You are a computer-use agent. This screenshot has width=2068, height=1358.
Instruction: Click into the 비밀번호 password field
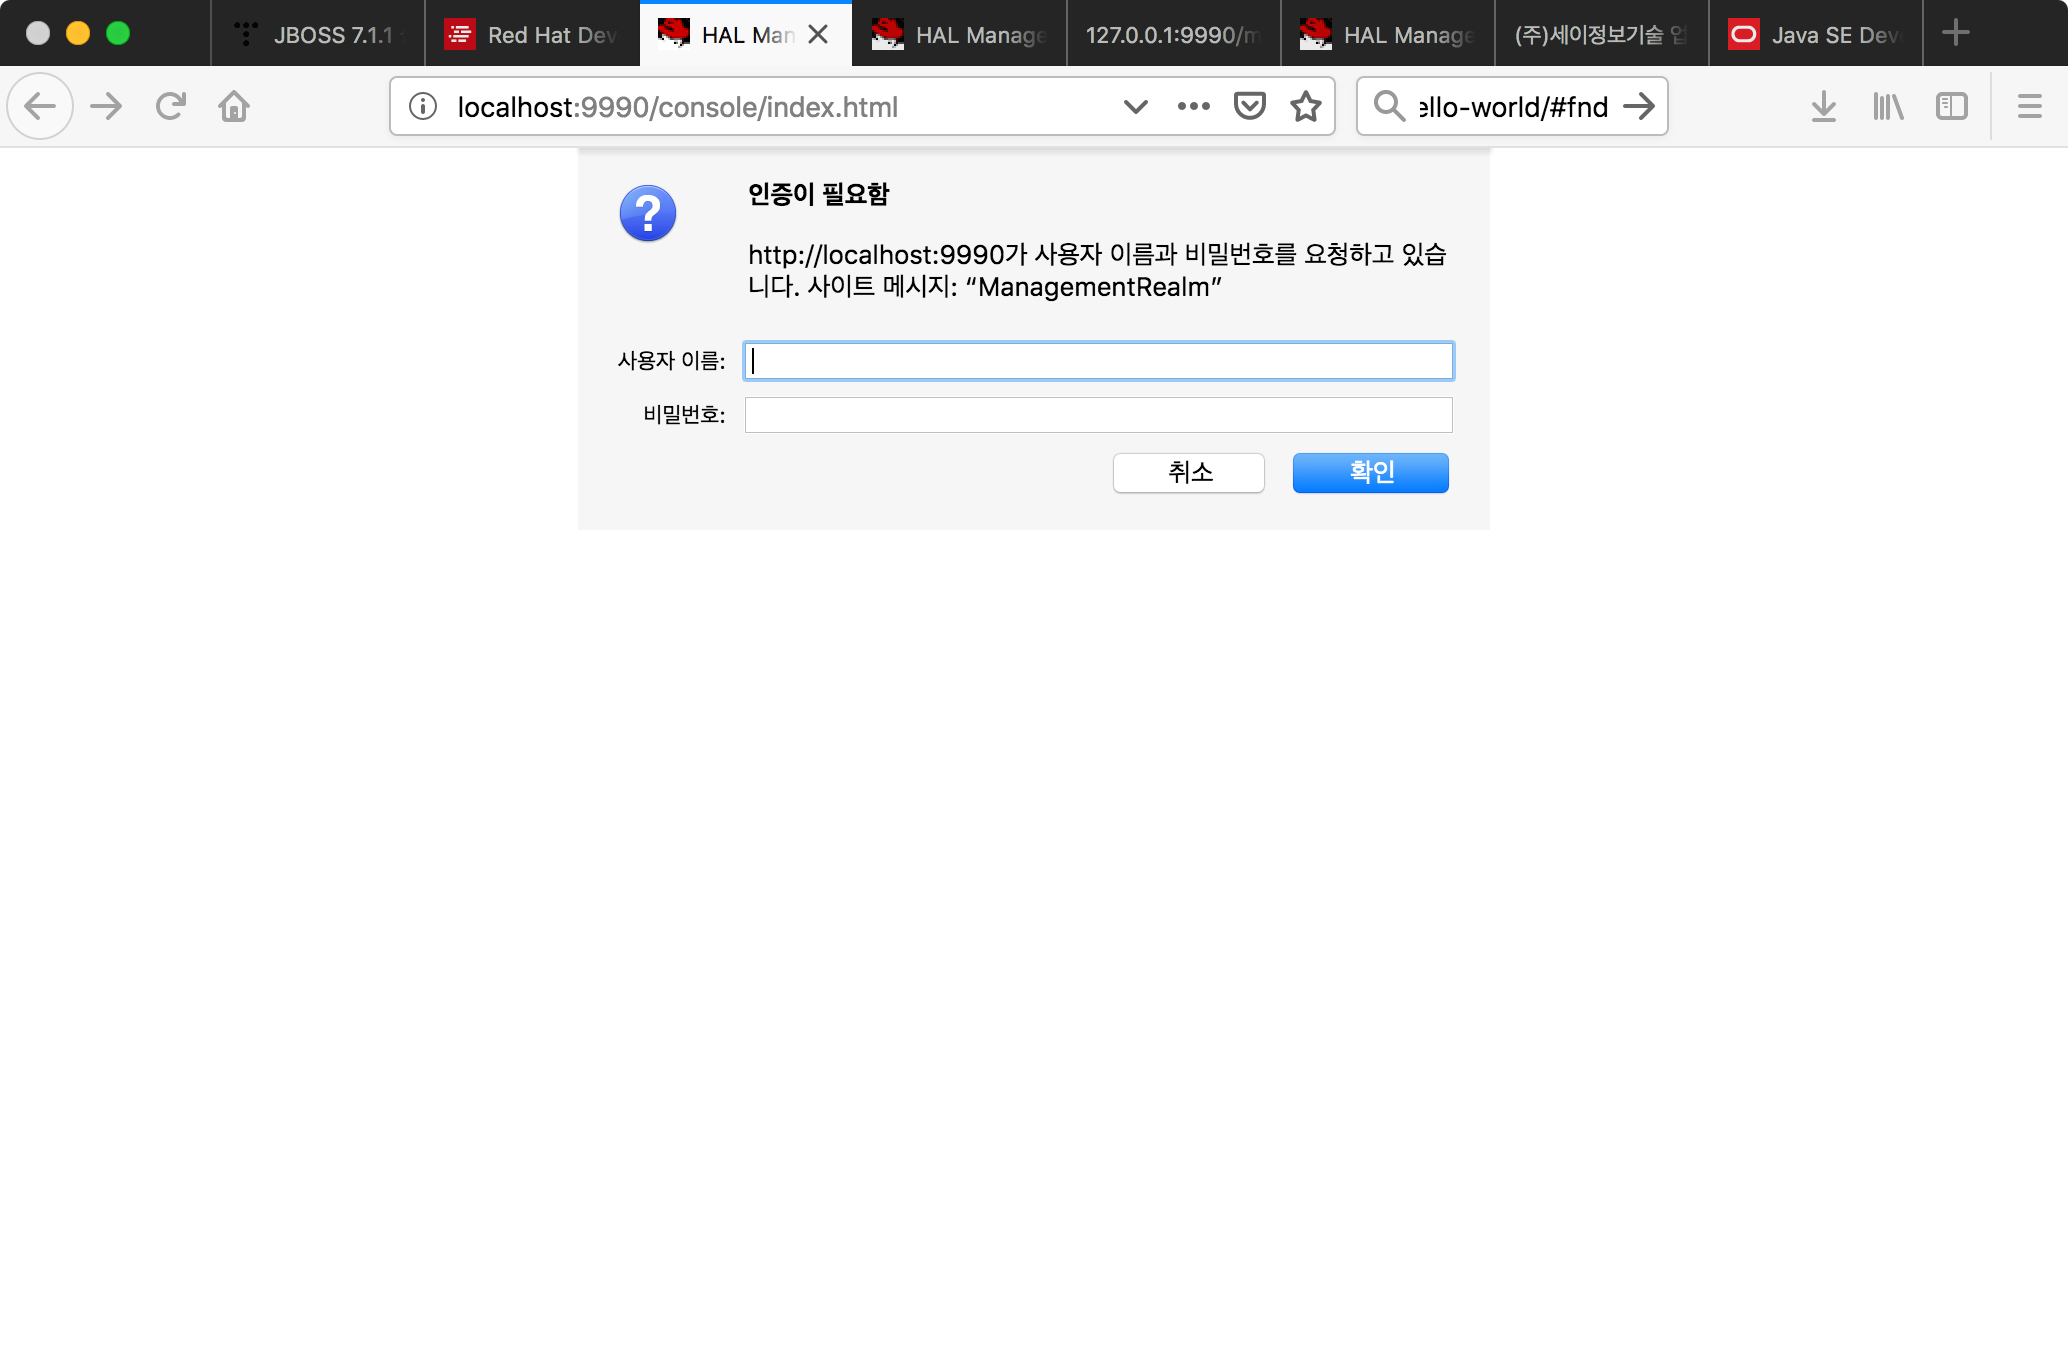click(x=1098, y=415)
